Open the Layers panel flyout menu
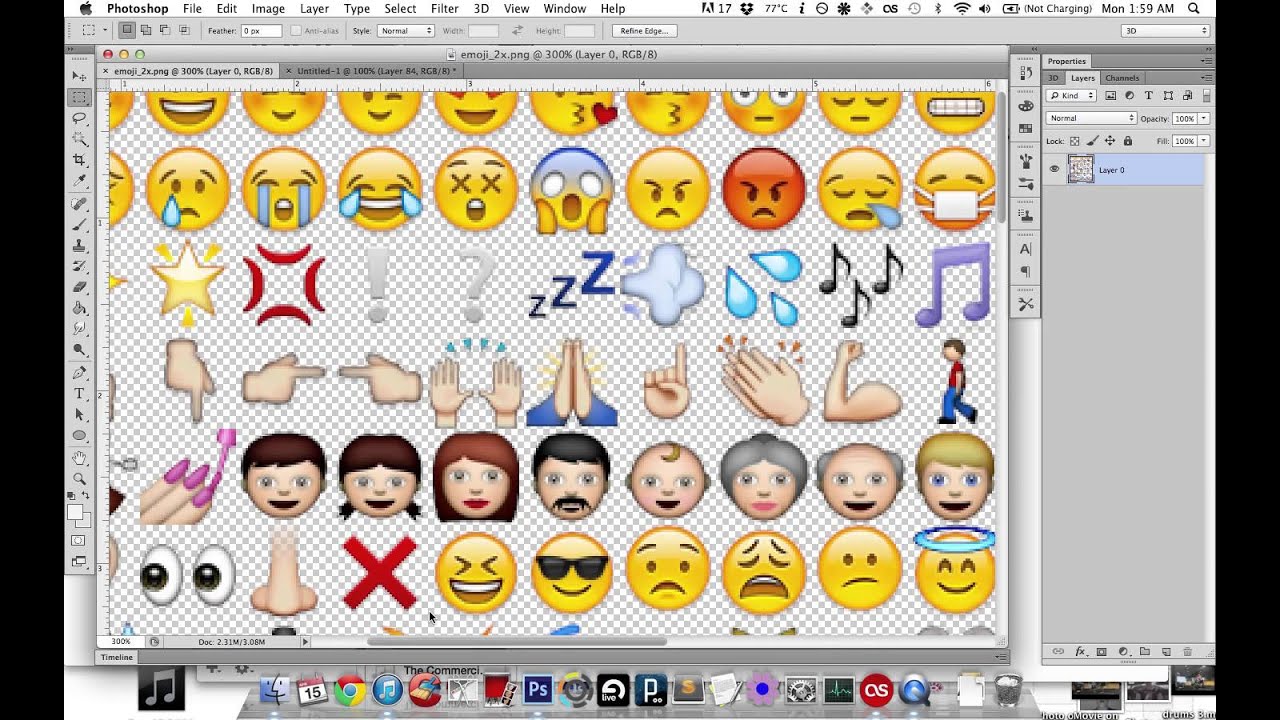 pyautogui.click(x=1207, y=77)
